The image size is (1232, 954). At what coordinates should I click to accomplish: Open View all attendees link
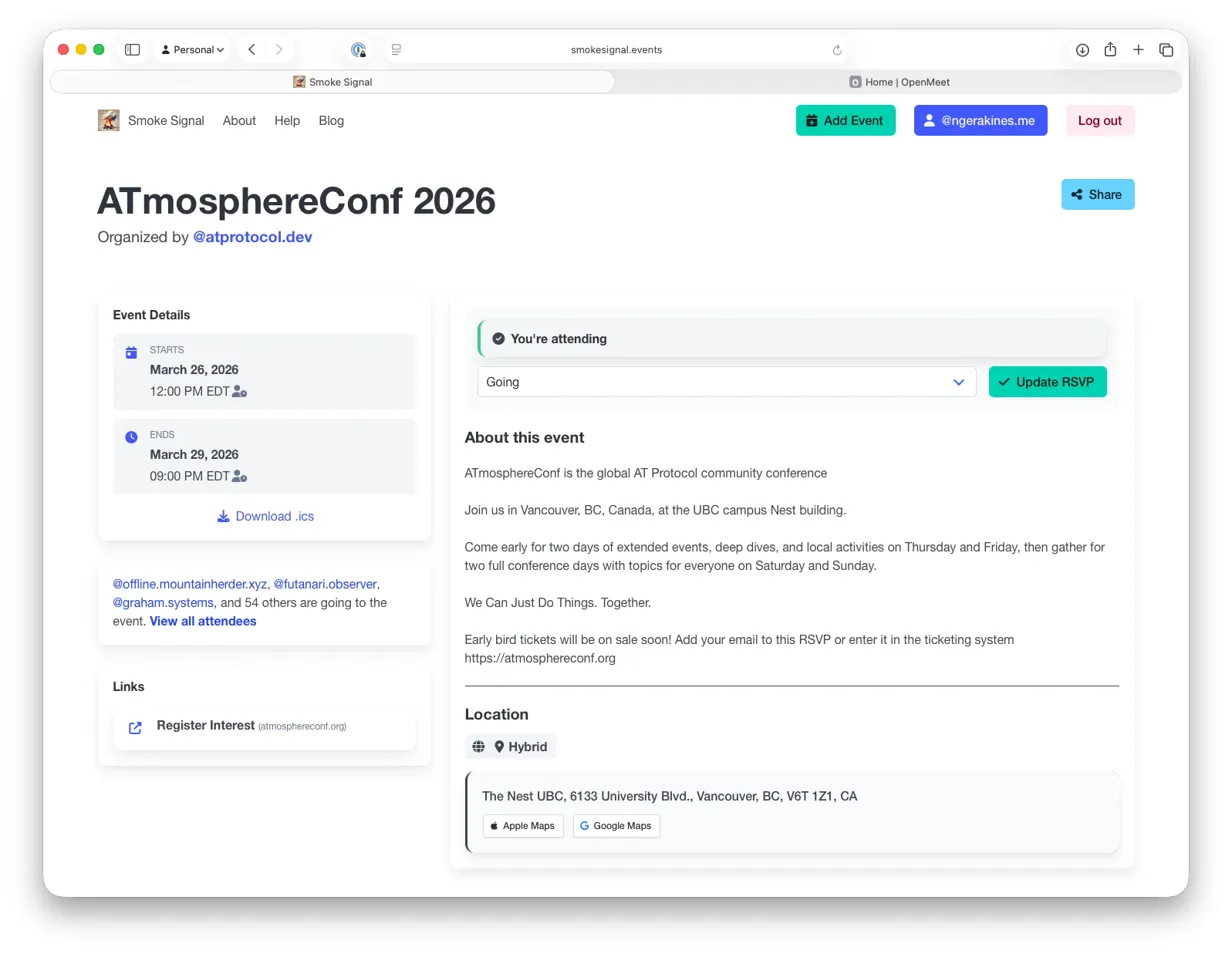203,622
